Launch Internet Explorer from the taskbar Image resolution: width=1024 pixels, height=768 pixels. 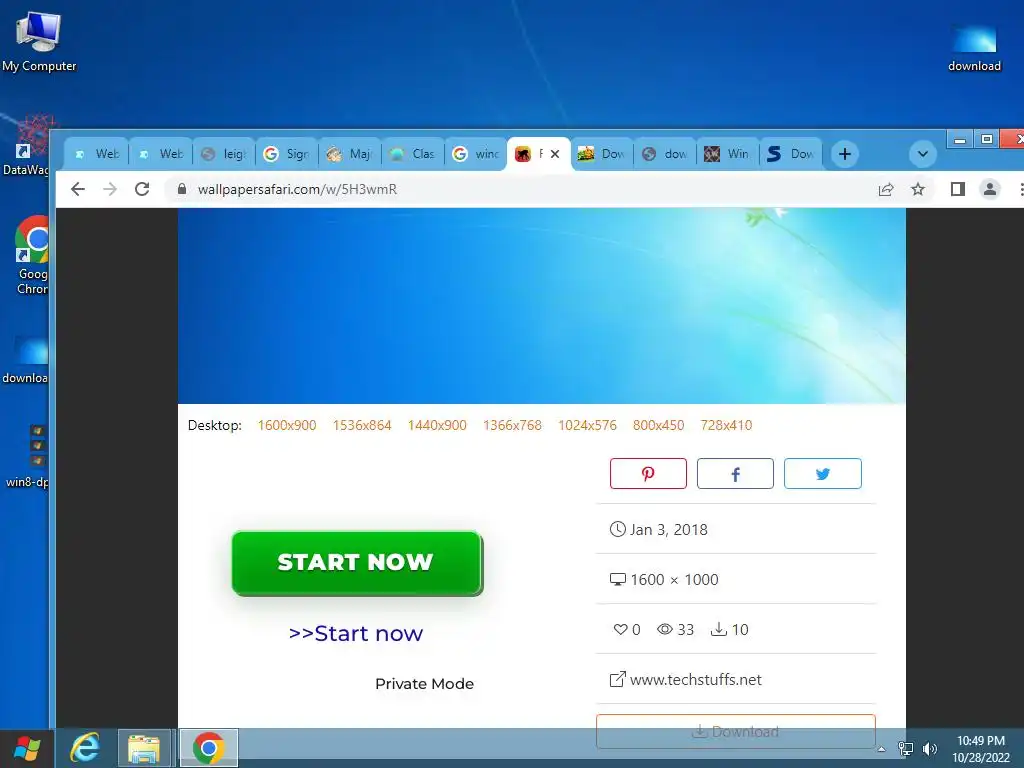click(x=85, y=748)
